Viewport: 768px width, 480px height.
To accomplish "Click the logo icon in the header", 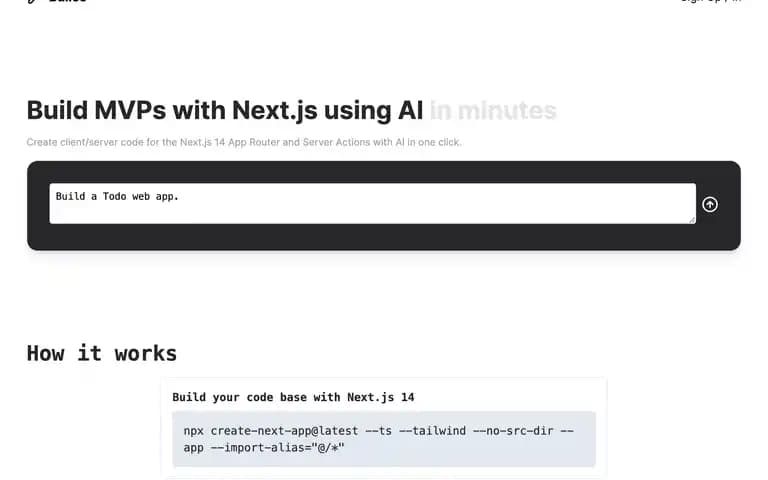I will pyautogui.click(x=32, y=1).
